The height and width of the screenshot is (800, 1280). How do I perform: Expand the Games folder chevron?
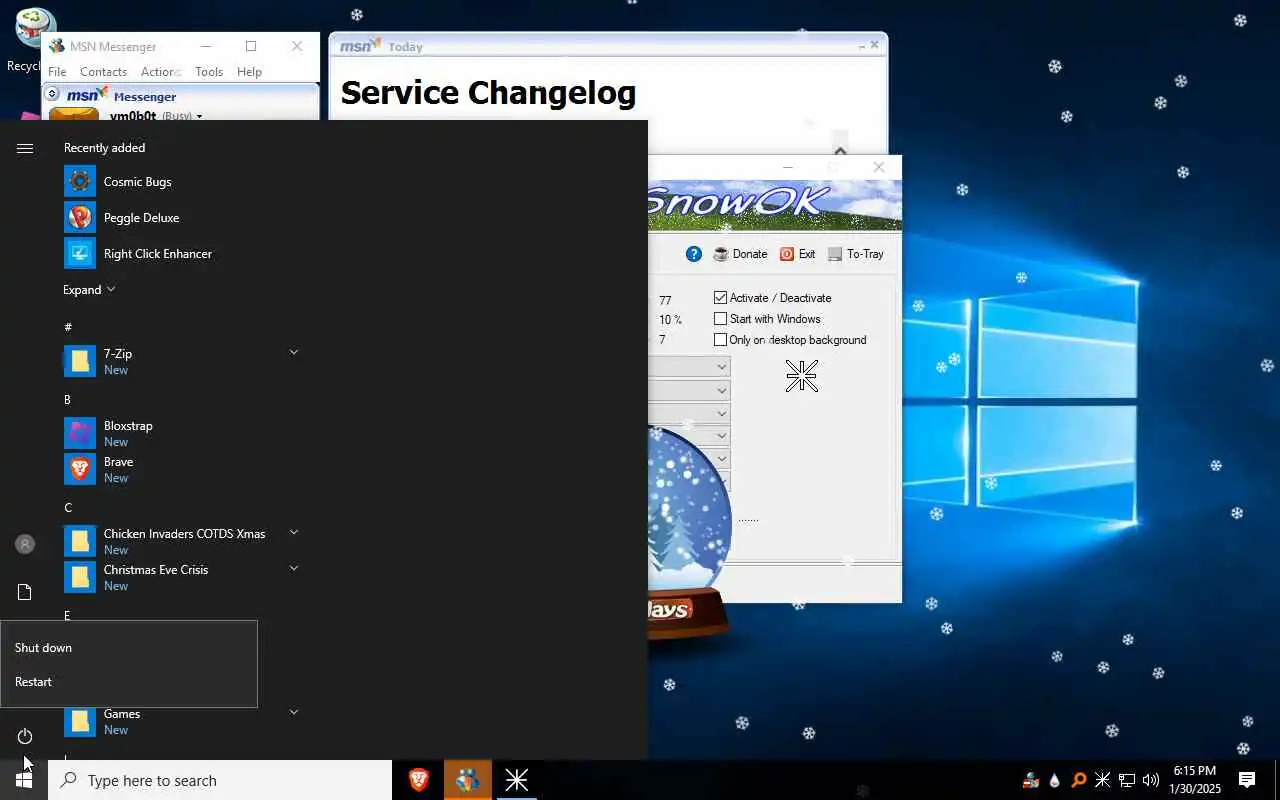click(294, 712)
